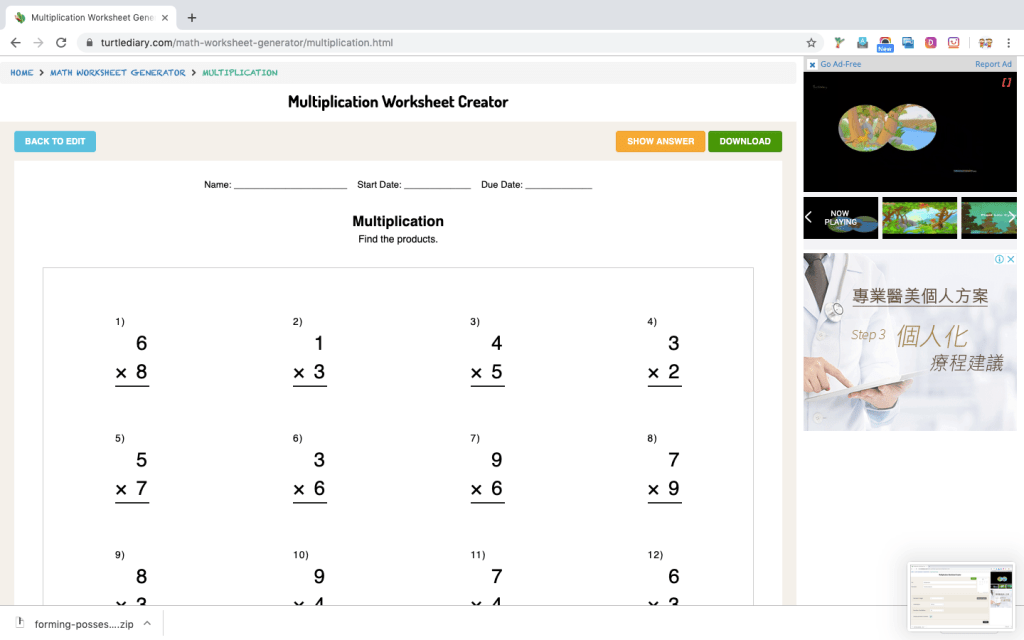Close the Go Ad-Free video ad

[812, 64]
